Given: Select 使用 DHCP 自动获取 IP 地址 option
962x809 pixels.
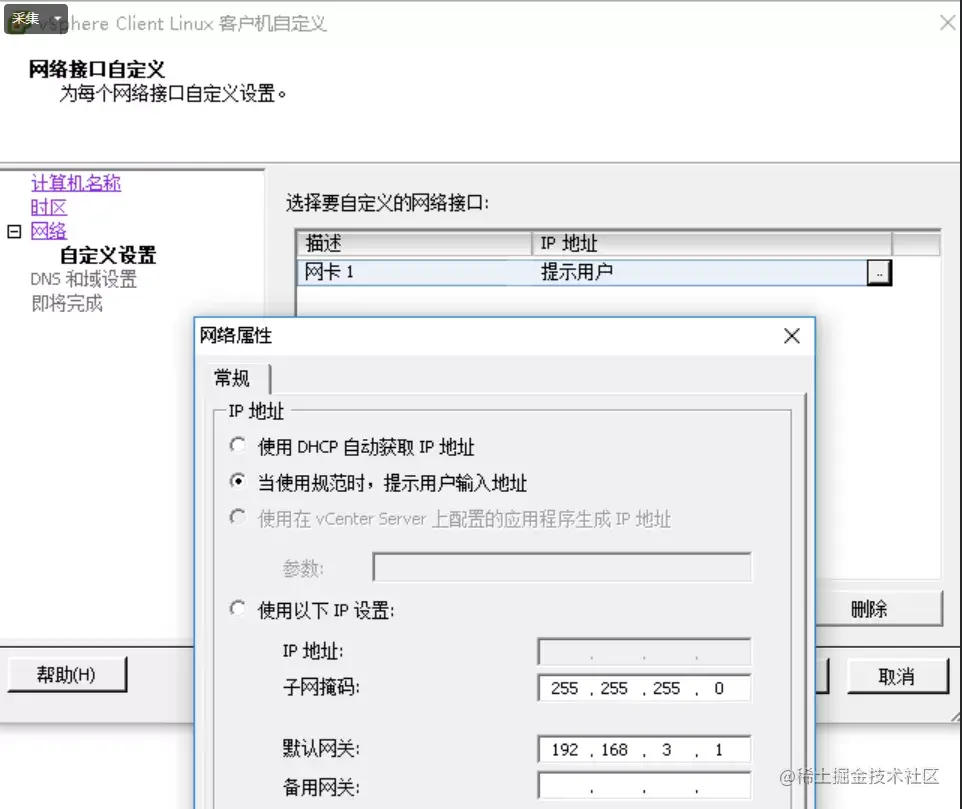Looking at the screenshot, I should (237, 445).
